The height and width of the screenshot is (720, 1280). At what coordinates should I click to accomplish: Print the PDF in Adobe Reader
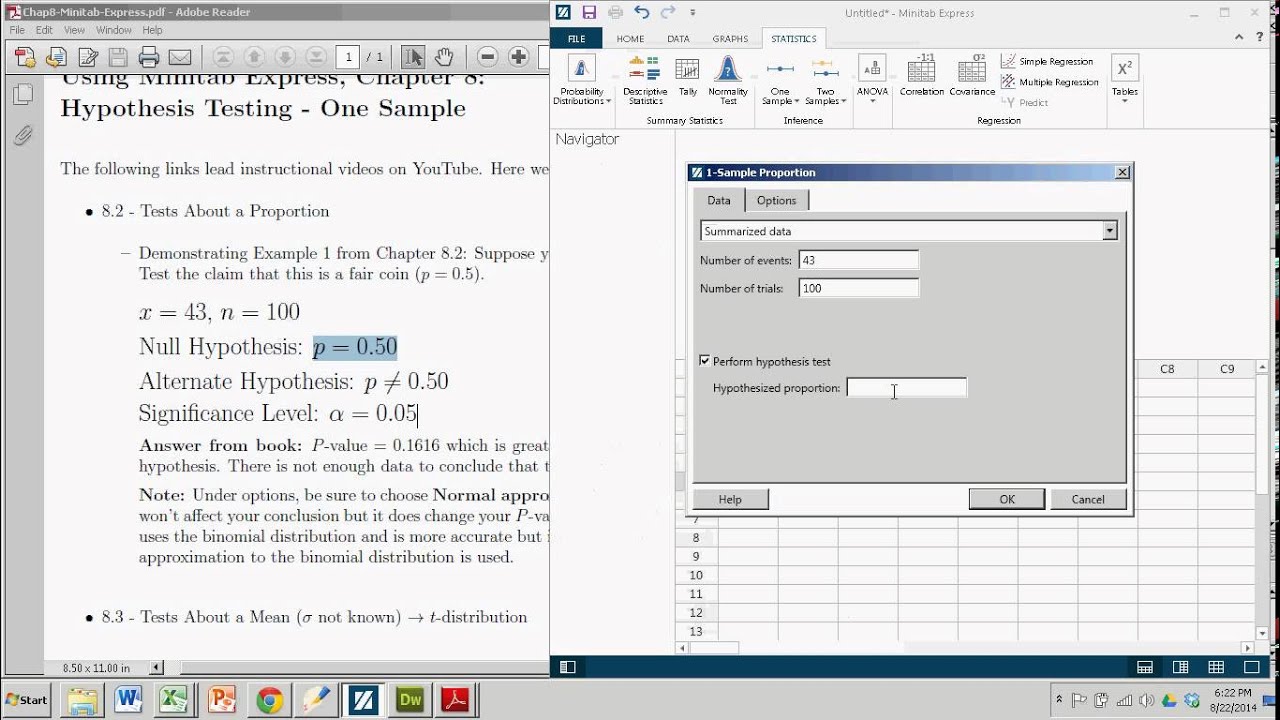click(x=149, y=57)
